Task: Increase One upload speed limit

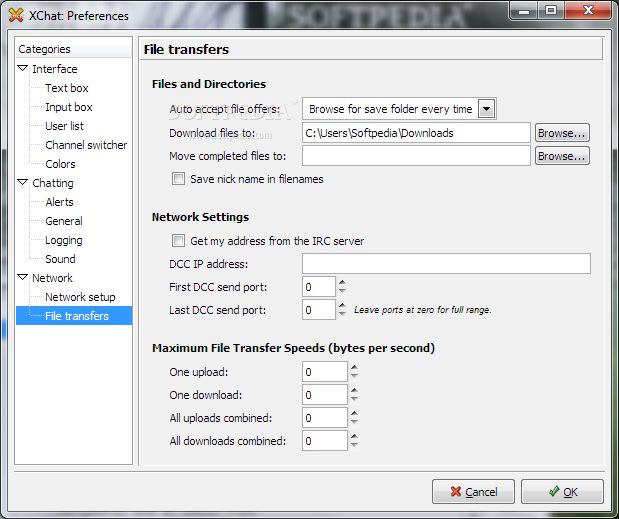Action: click(354, 367)
